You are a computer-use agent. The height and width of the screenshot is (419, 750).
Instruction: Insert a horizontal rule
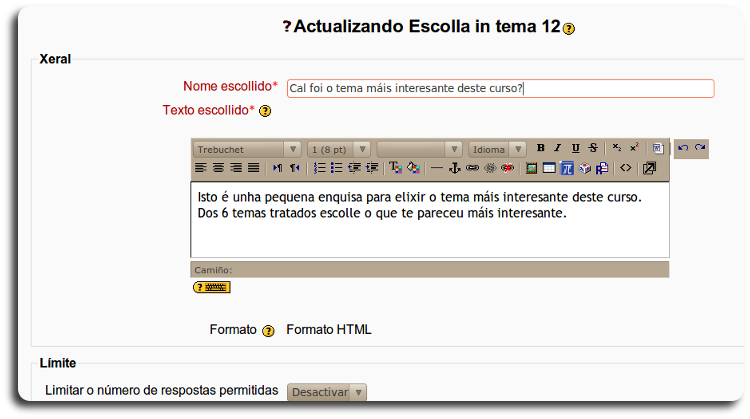click(x=437, y=168)
